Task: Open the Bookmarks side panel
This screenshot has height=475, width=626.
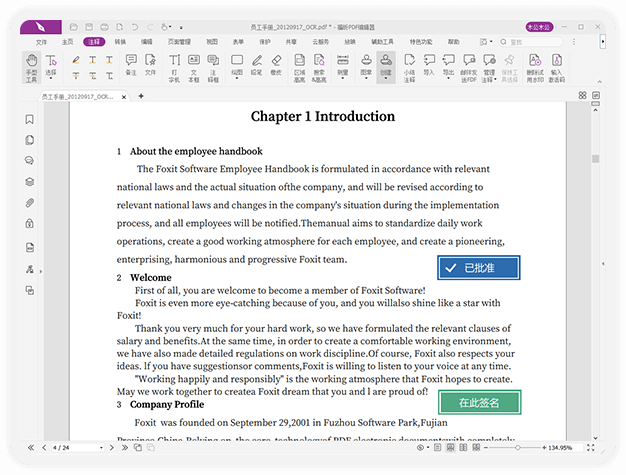Action: click(x=30, y=119)
